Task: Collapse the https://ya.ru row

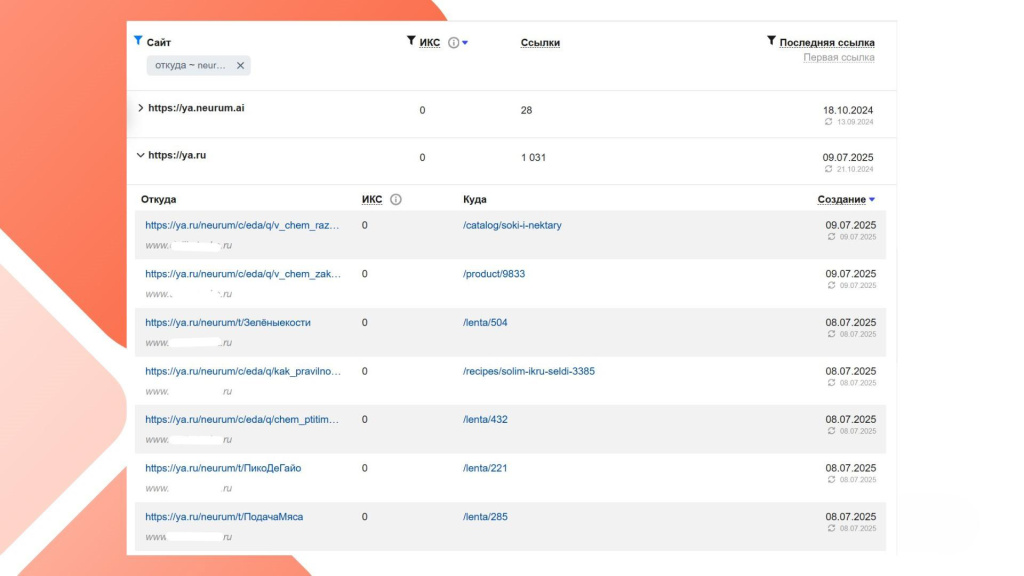Action: 140,156
